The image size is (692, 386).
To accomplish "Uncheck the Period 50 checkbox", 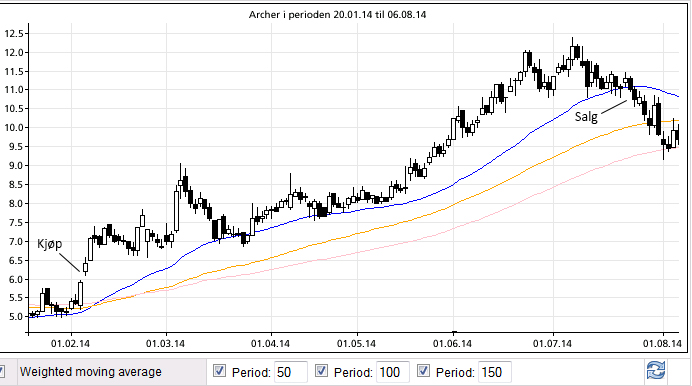I will click(x=219, y=371).
